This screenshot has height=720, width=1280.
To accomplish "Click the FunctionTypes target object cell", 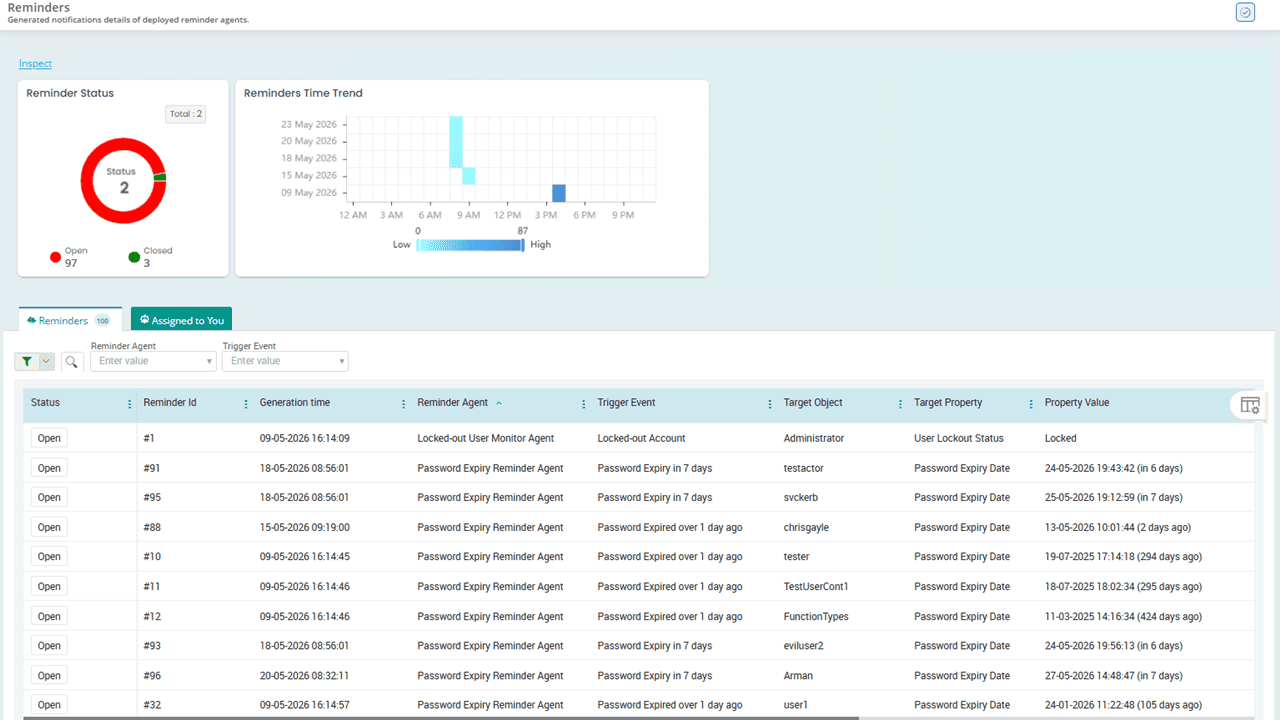I will click(x=816, y=616).
